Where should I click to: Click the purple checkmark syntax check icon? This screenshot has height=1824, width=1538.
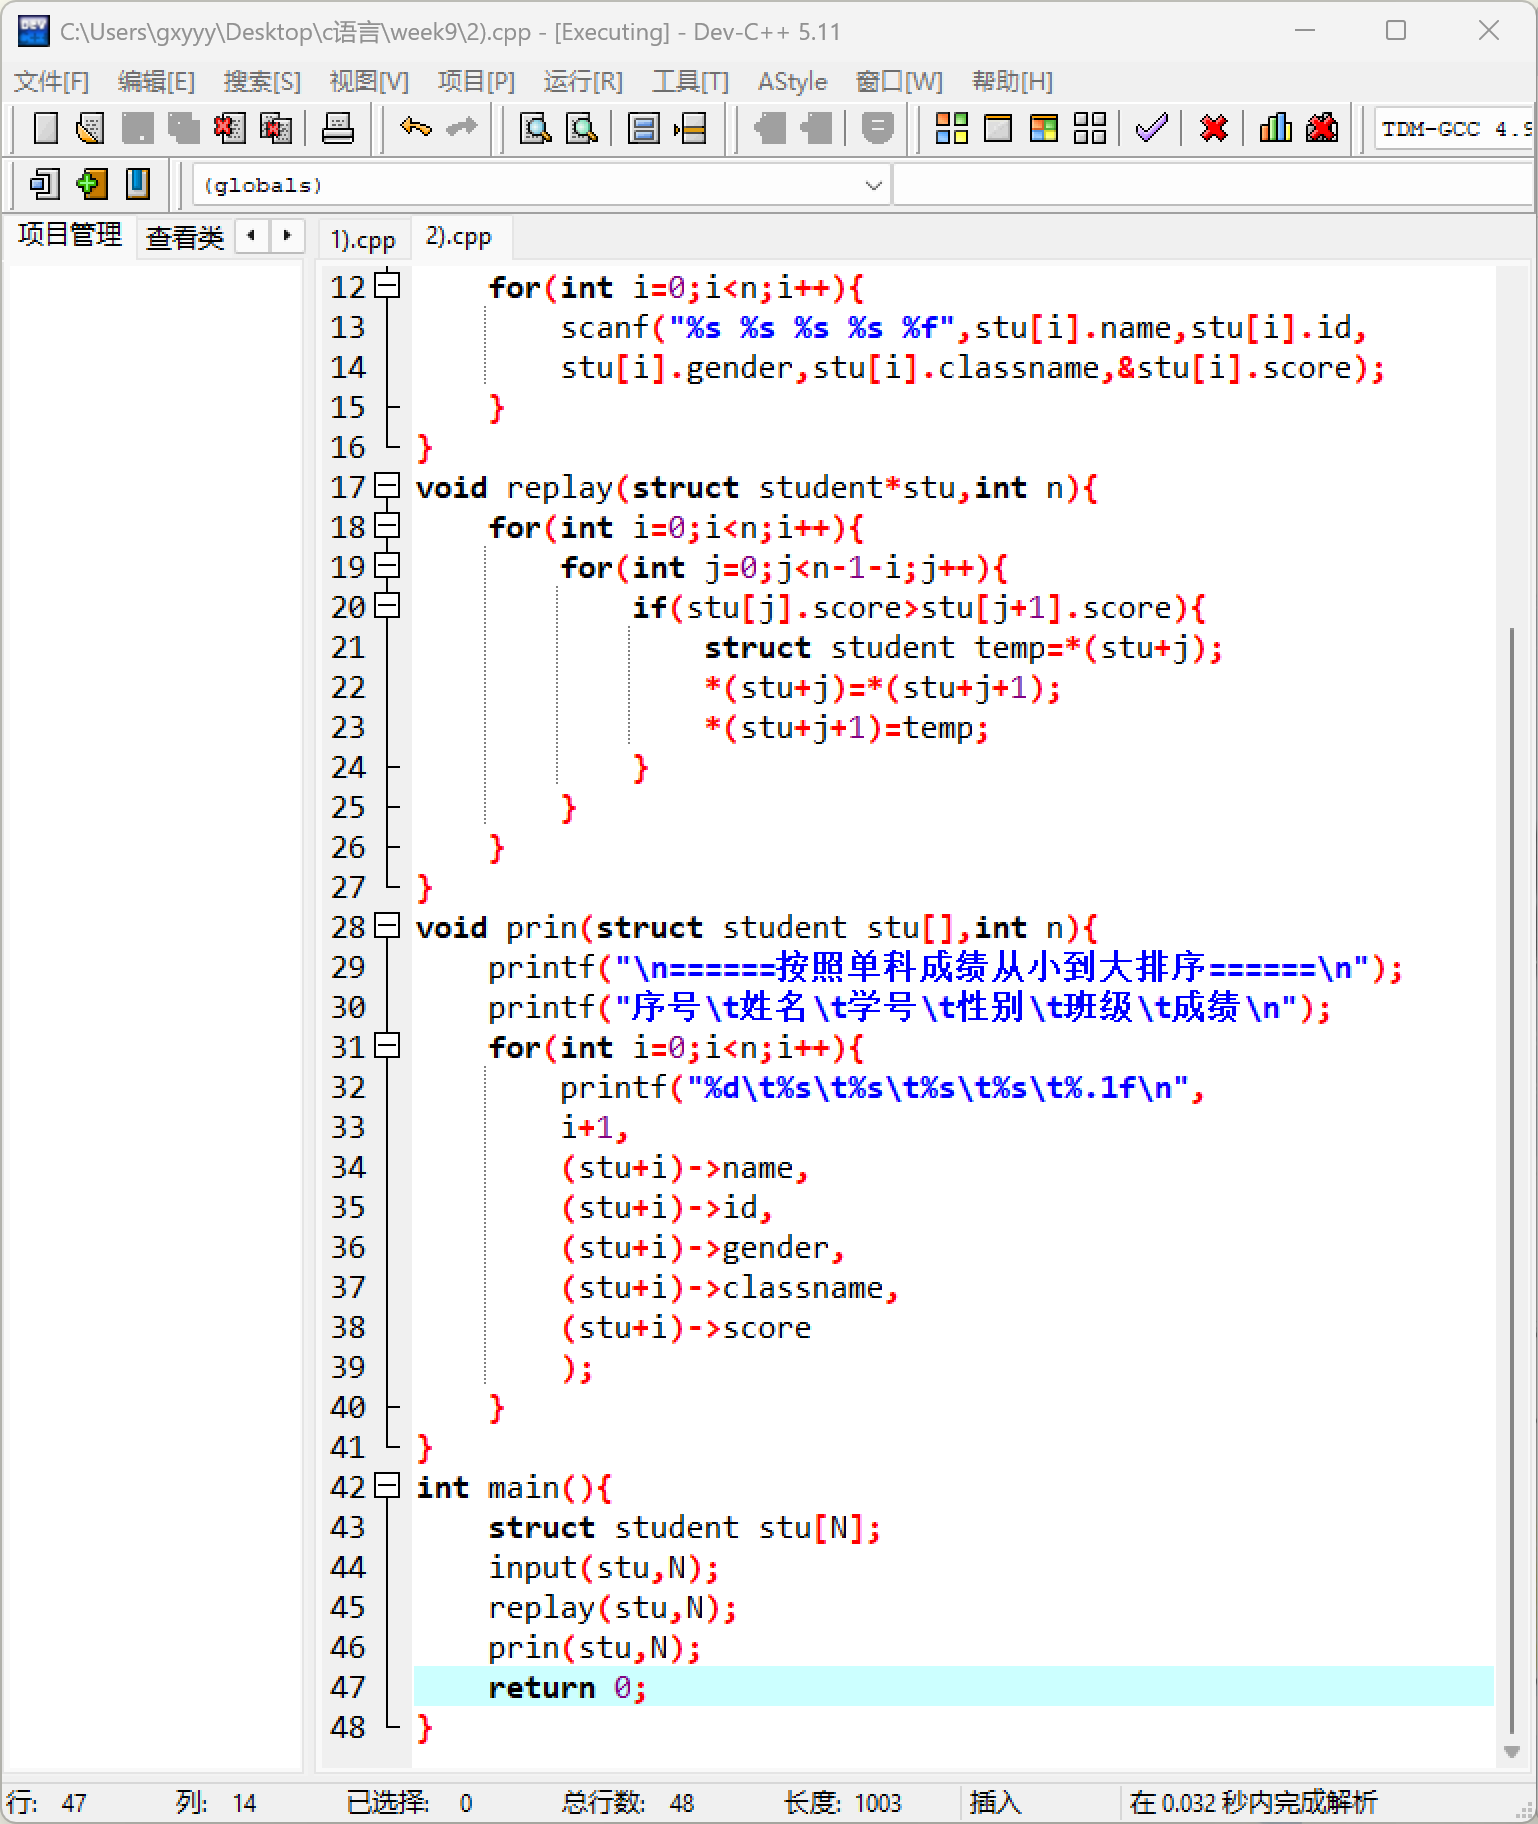pyautogui.click(x=1151, y=128)
